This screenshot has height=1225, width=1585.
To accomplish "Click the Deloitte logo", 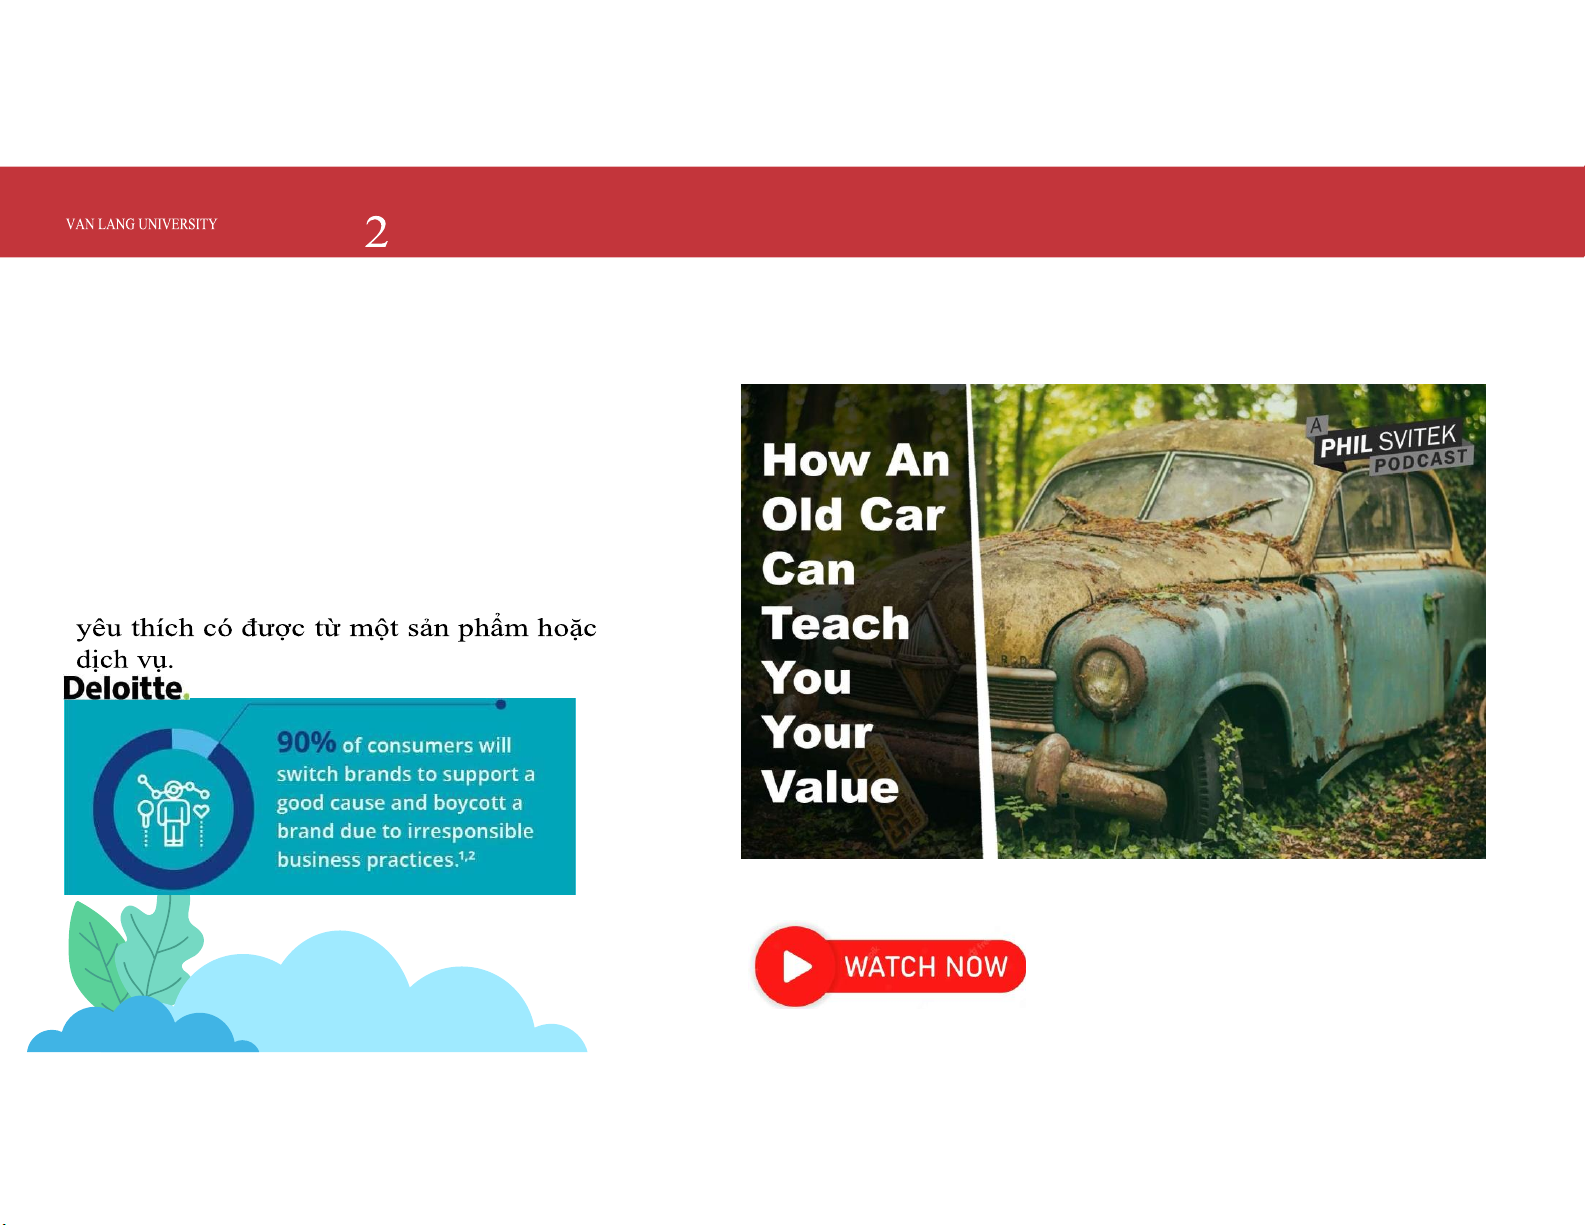I will click(125, 688).
